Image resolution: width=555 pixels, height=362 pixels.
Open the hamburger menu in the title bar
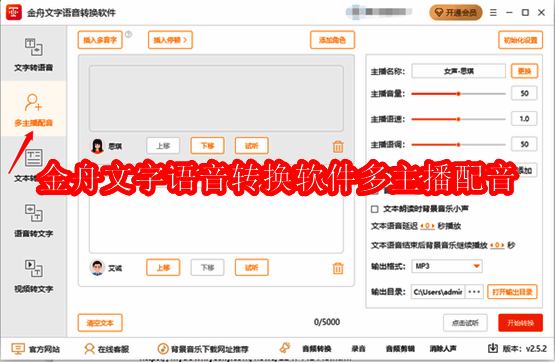tap(493, 13)
